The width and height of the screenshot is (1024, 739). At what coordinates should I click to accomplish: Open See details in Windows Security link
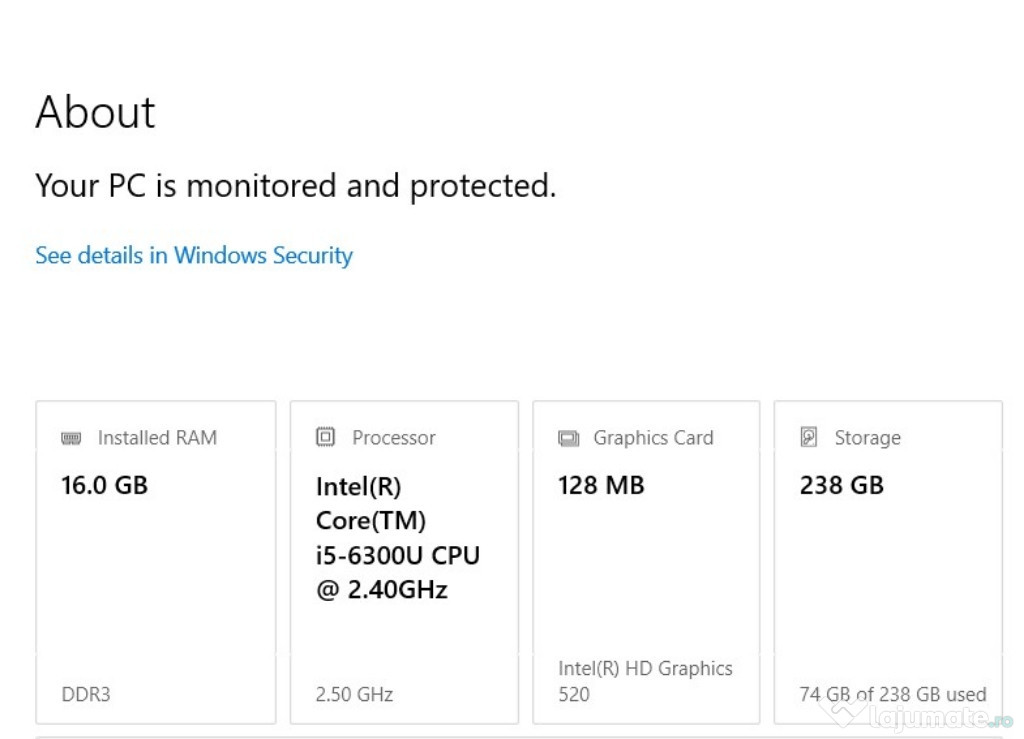[194, 255]
